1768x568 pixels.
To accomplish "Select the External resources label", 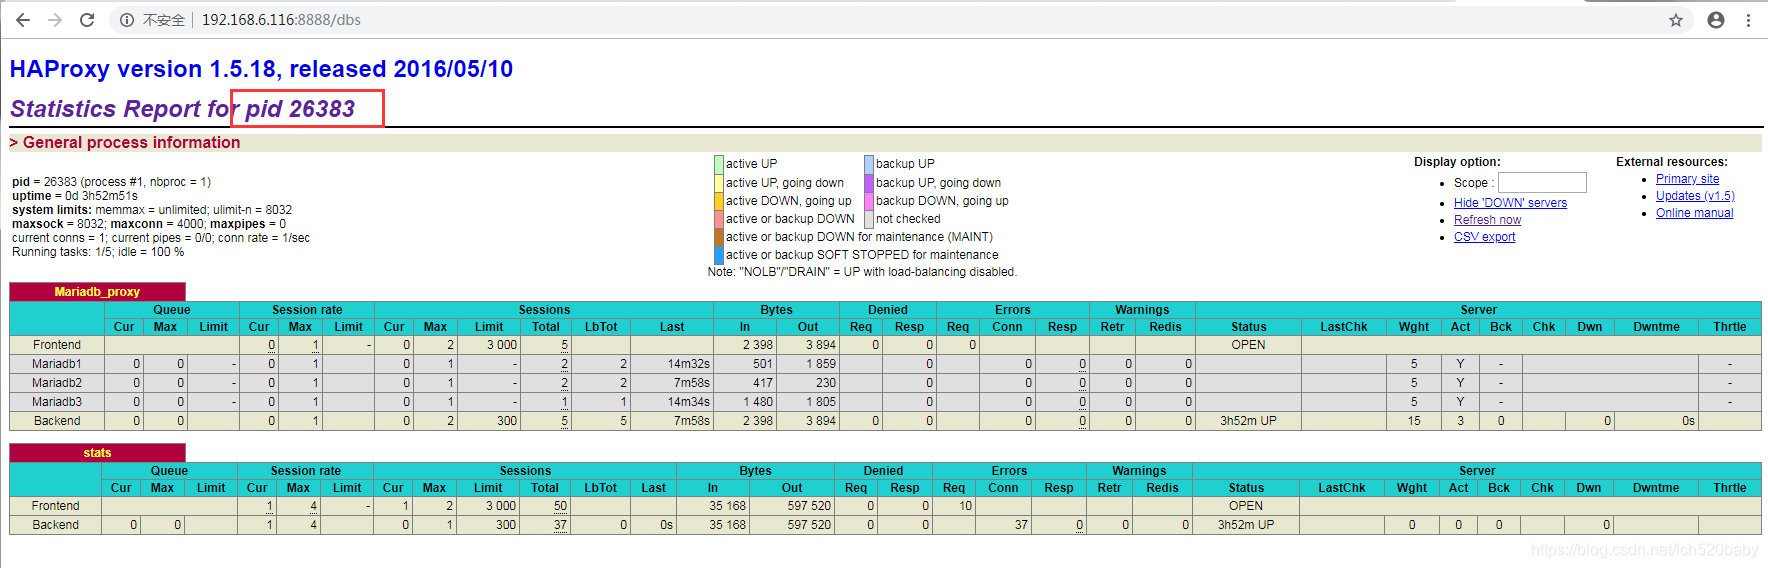I will [1671, 162].
